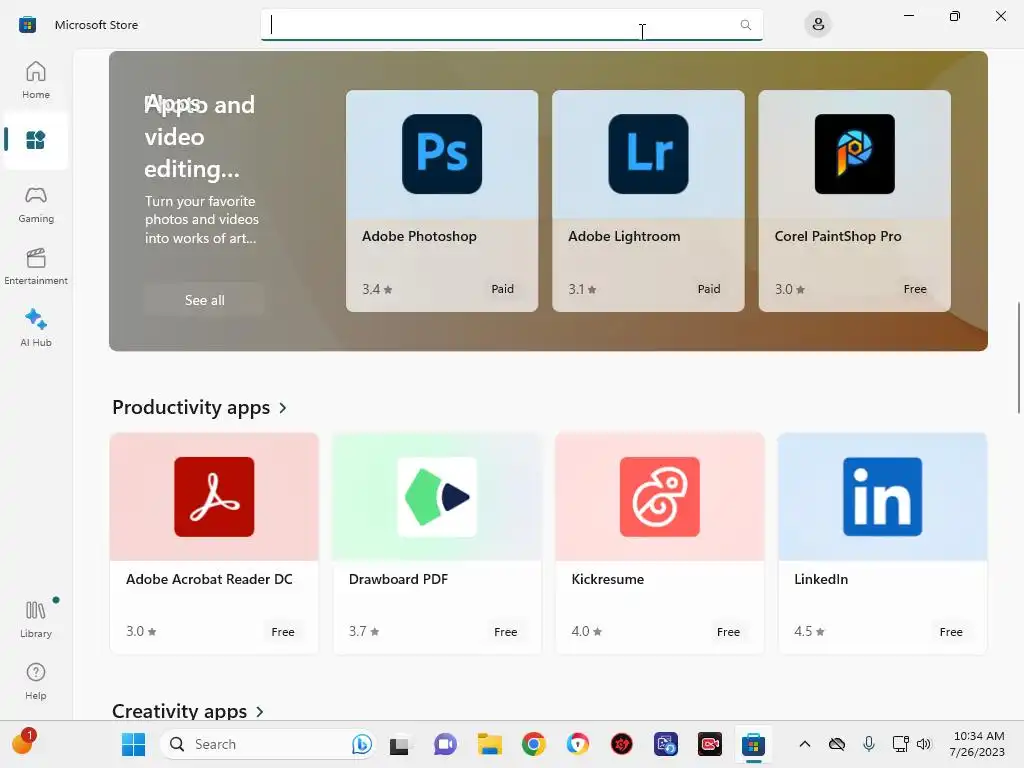Expand the Creativity apps section chevron

[260, 712]
